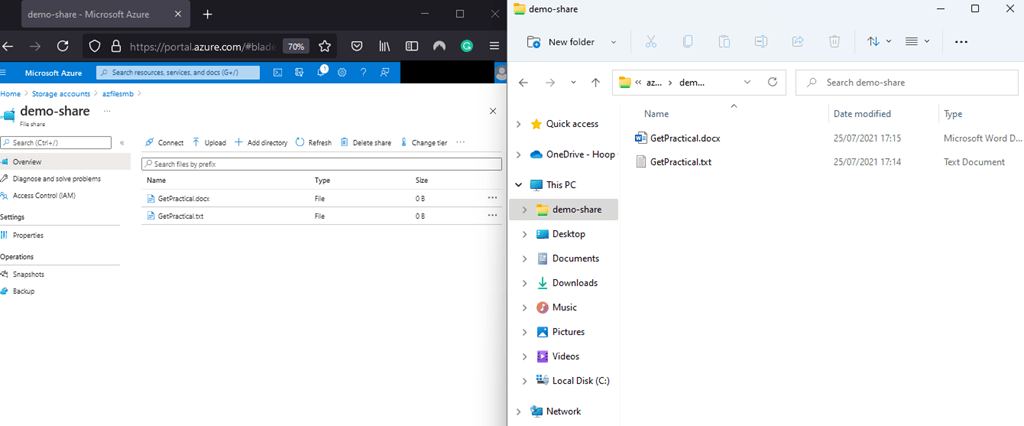The height and width of the screenshot is (426, 1024).
Task: Expand Quick access in navigation pane
Action: (x=519, y=124)
